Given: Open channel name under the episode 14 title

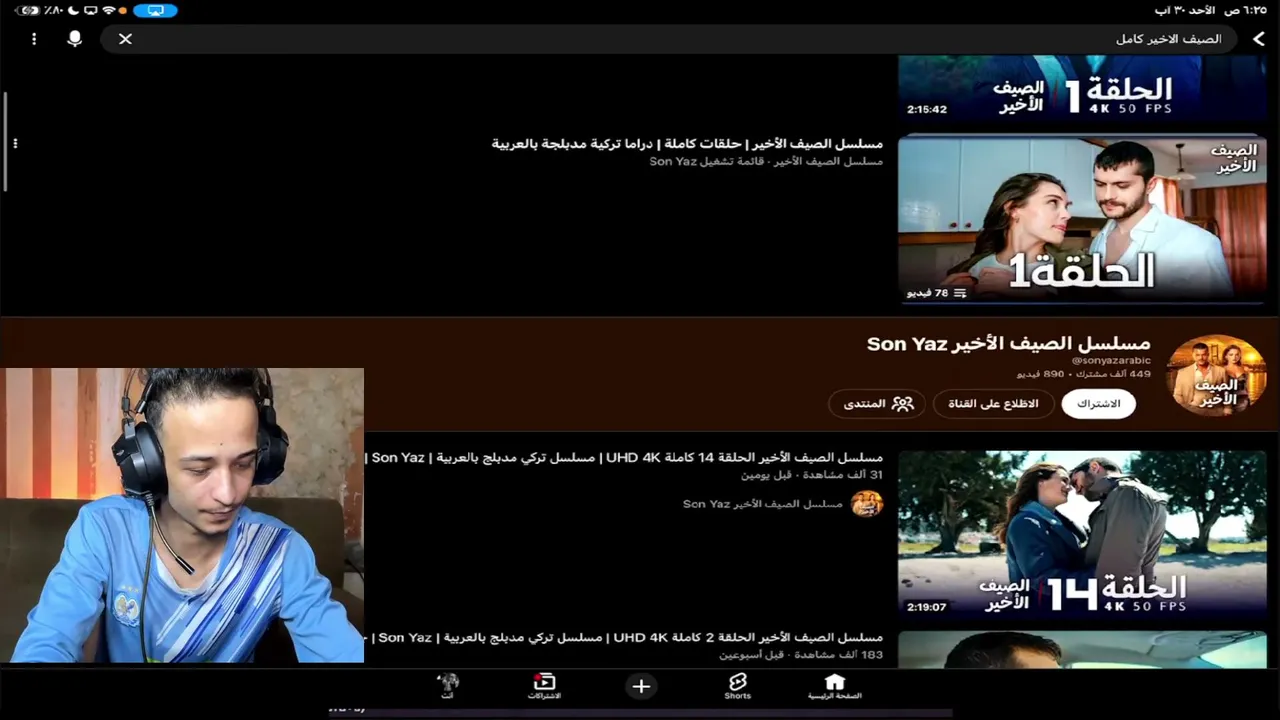Looking at the screenshot, I should [762, 504].
